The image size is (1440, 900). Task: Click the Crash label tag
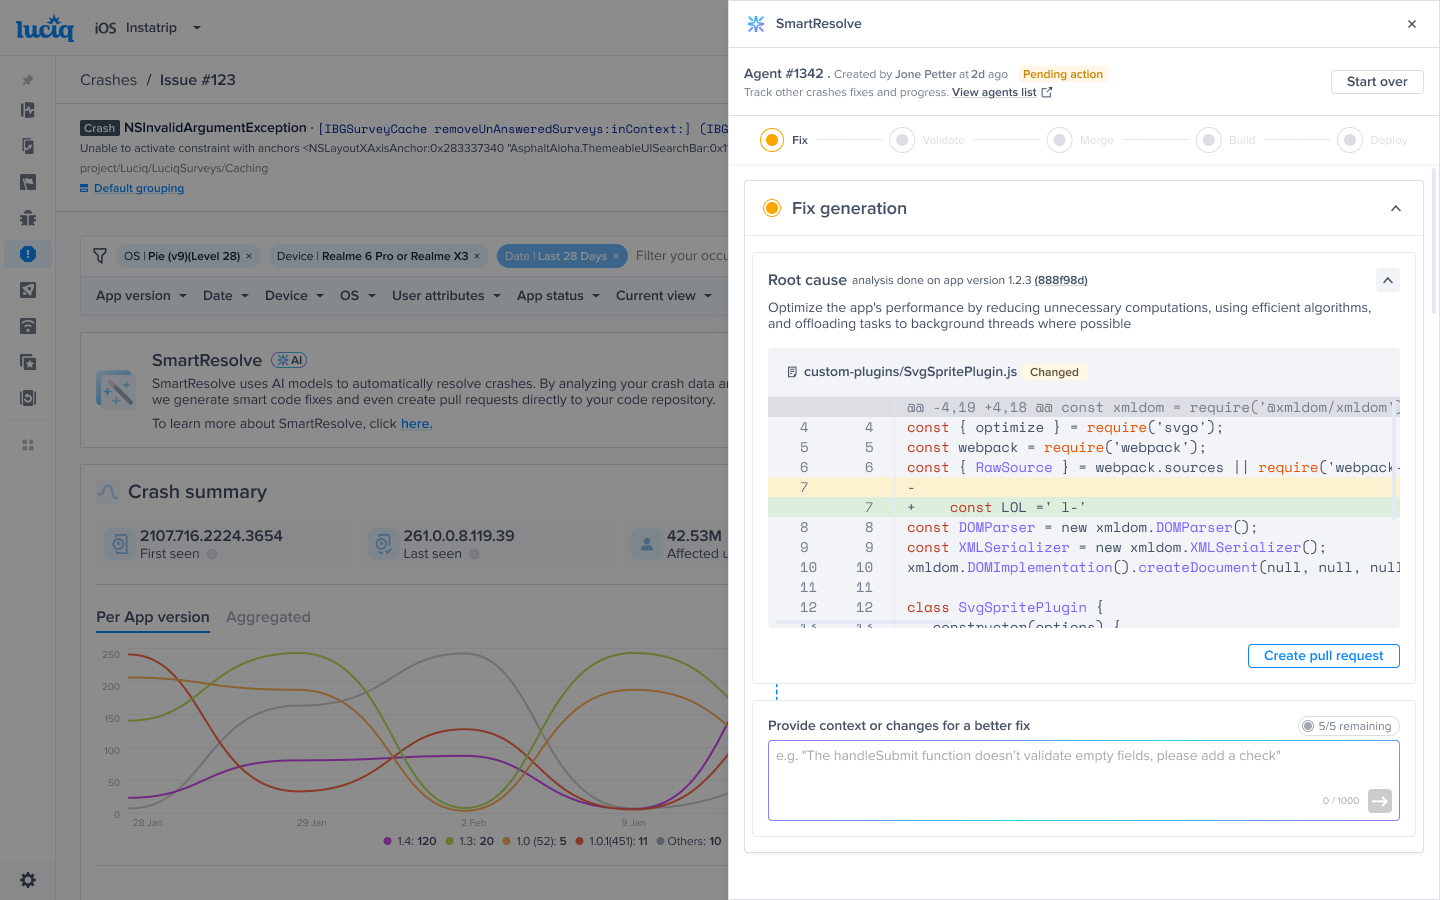click(x=100, y=128)
